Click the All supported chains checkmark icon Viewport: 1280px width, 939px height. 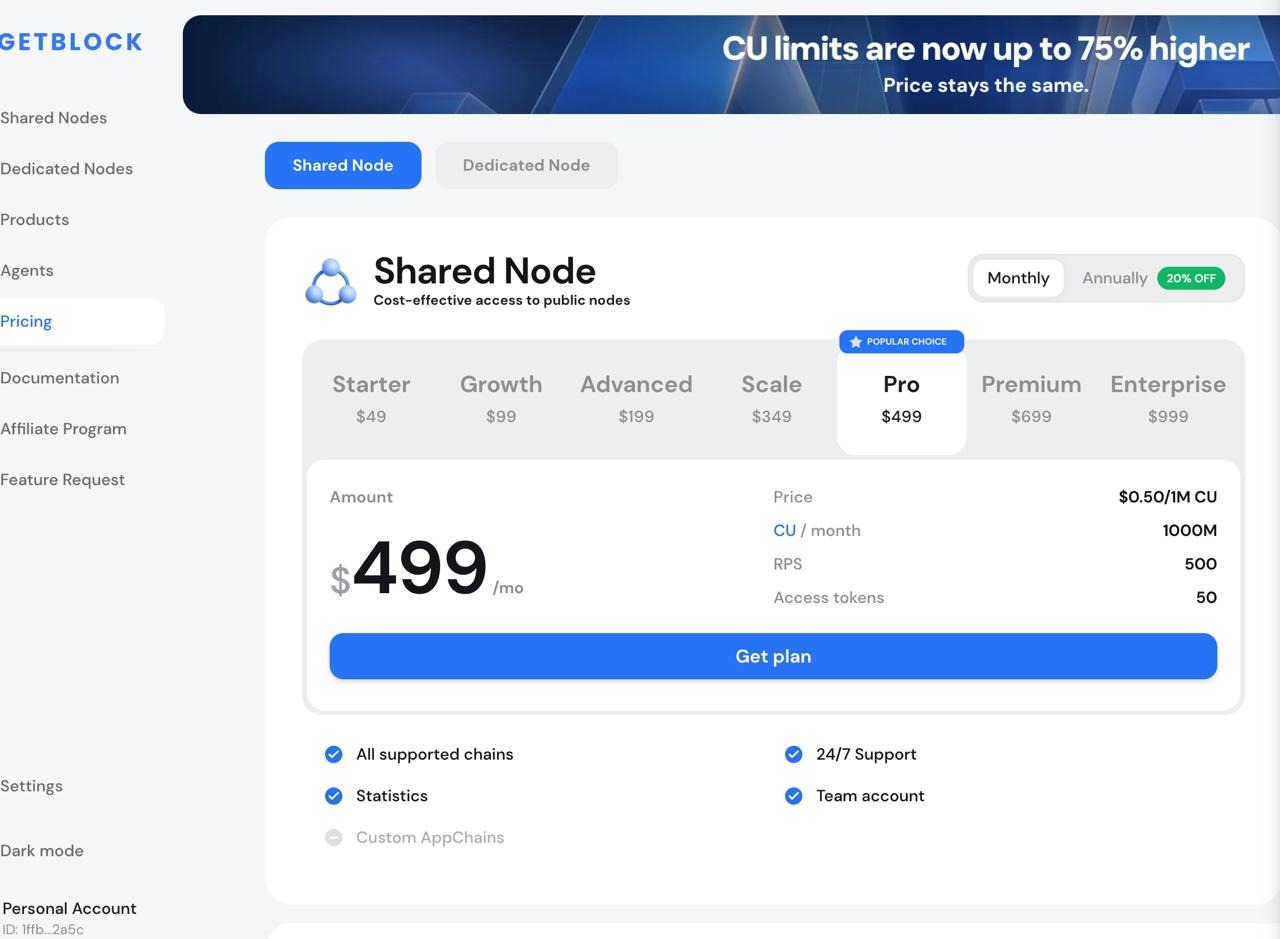[334, 754]
